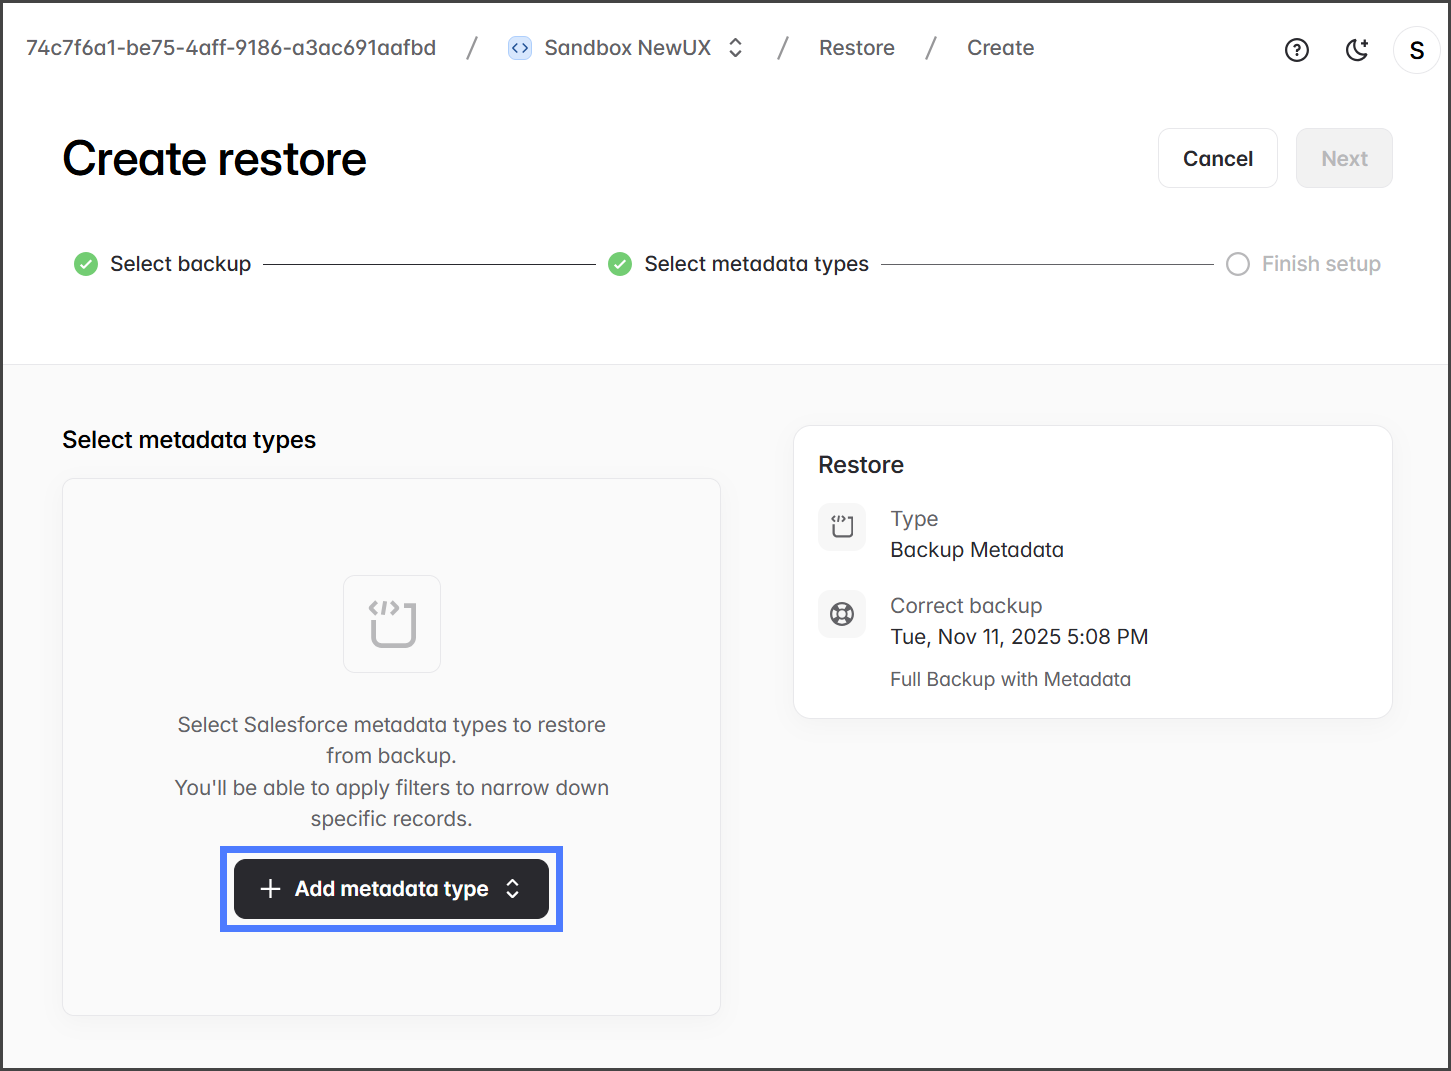Click the Next button
The width and height of the screenshot is (1451, 1071).
click(x=1343, y=158)
